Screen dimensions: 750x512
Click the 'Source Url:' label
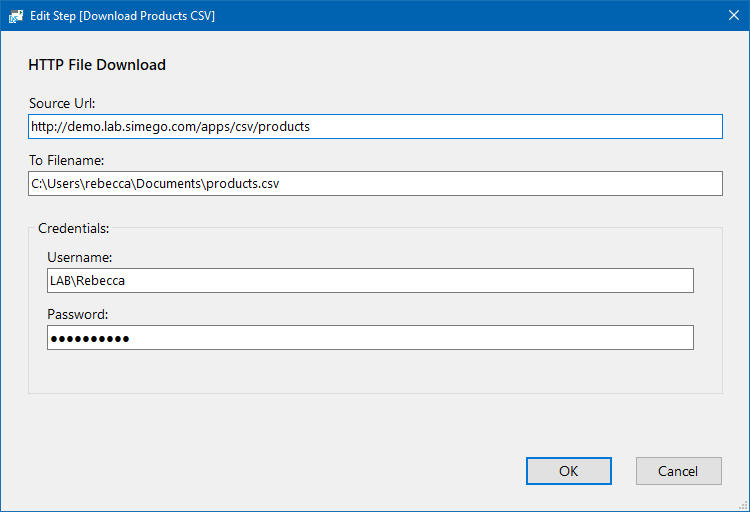point(62,103)
